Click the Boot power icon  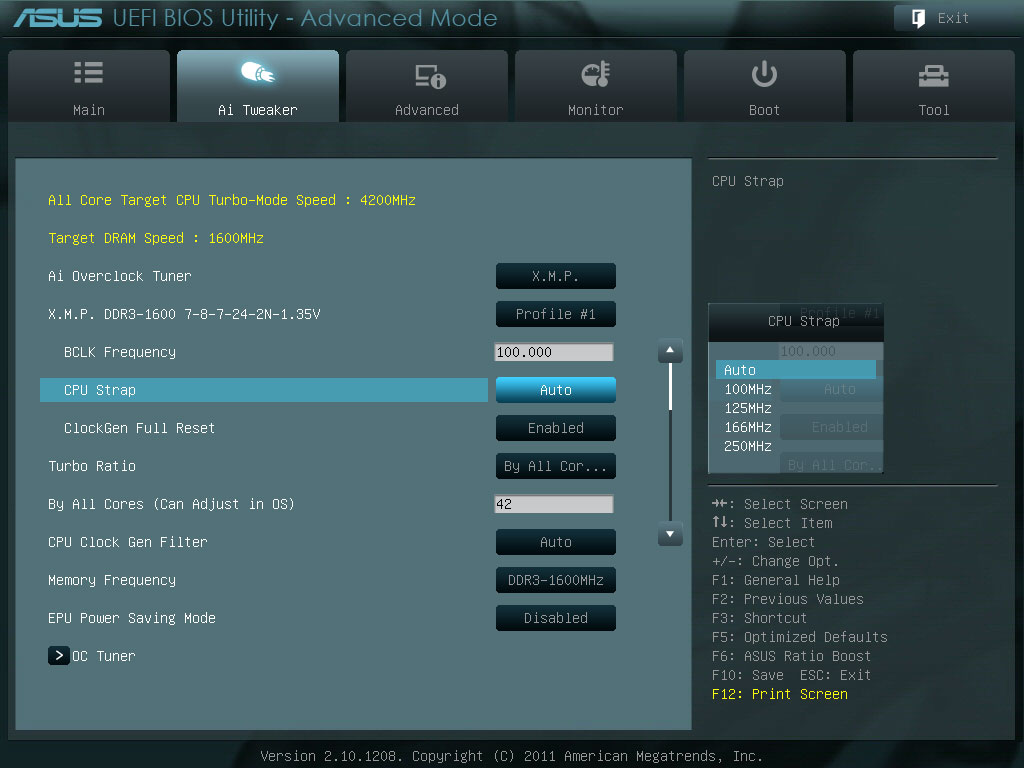[764, 74]
